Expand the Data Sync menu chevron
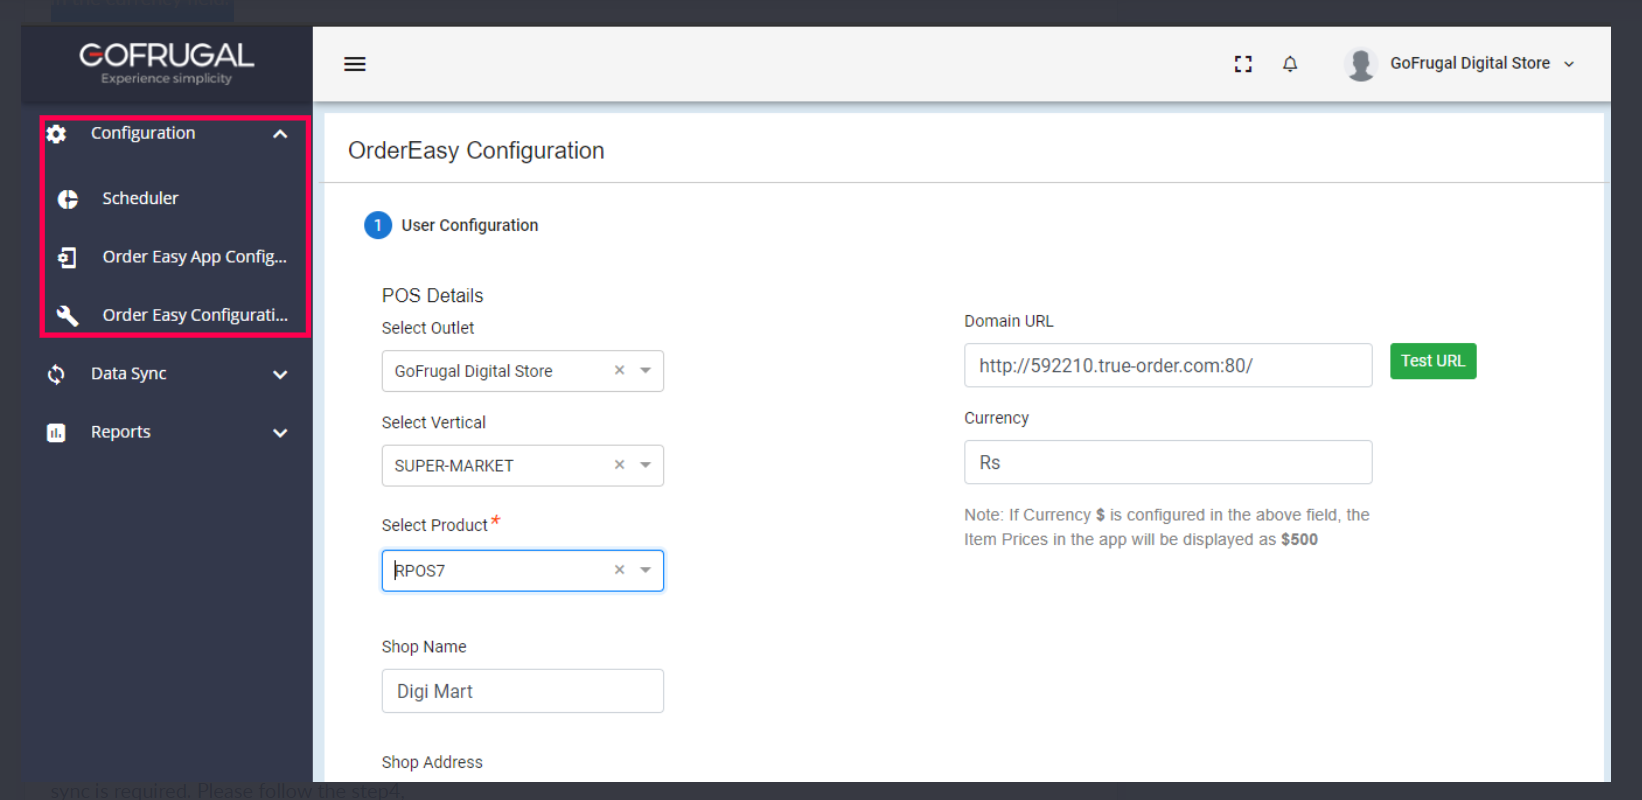The width and height of the screenshot is (1642, 800). point(280,375)
